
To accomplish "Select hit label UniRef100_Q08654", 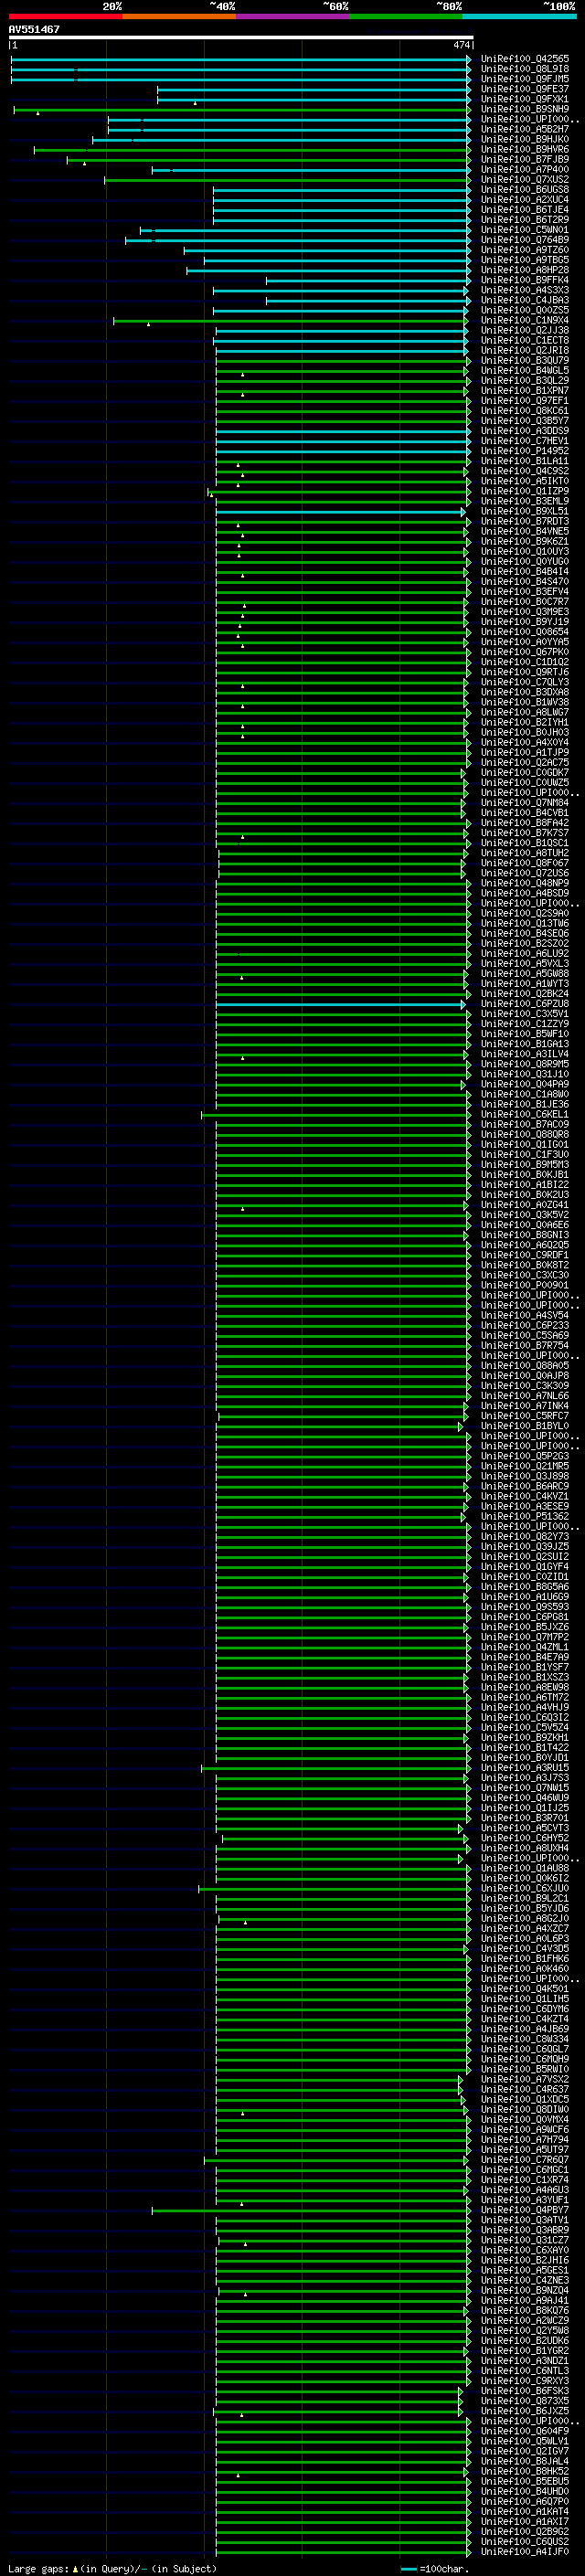I will click(x=525, y=632).
